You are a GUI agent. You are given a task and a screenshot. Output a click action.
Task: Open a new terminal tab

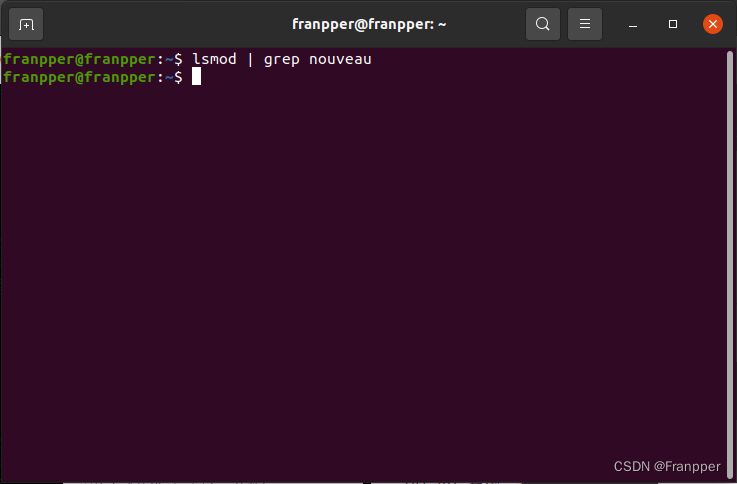click(x=26, y=24)
